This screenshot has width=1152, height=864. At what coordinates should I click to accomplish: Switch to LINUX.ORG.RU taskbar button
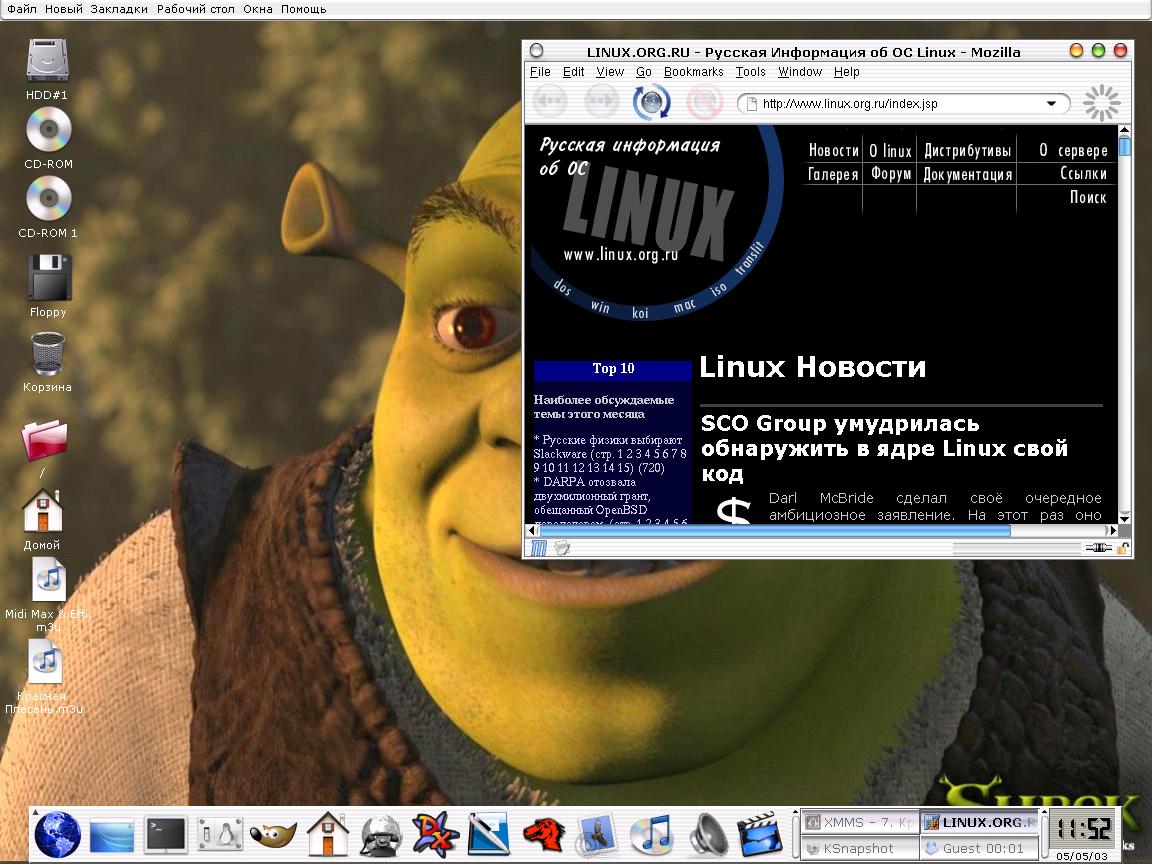980,822
